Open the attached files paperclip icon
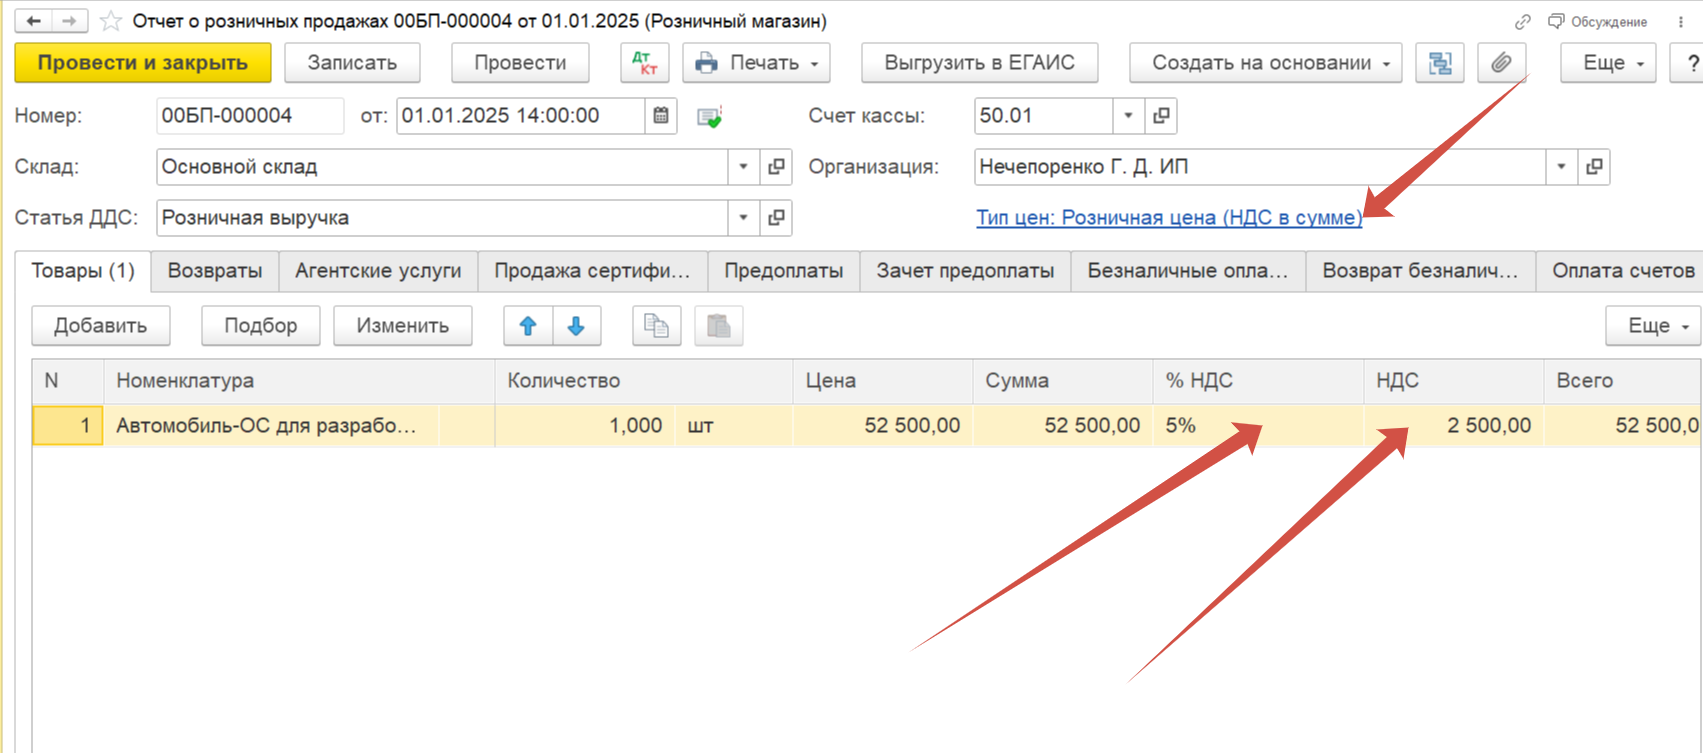This screenshot has height=753, width=1703. coord(1500,63)
